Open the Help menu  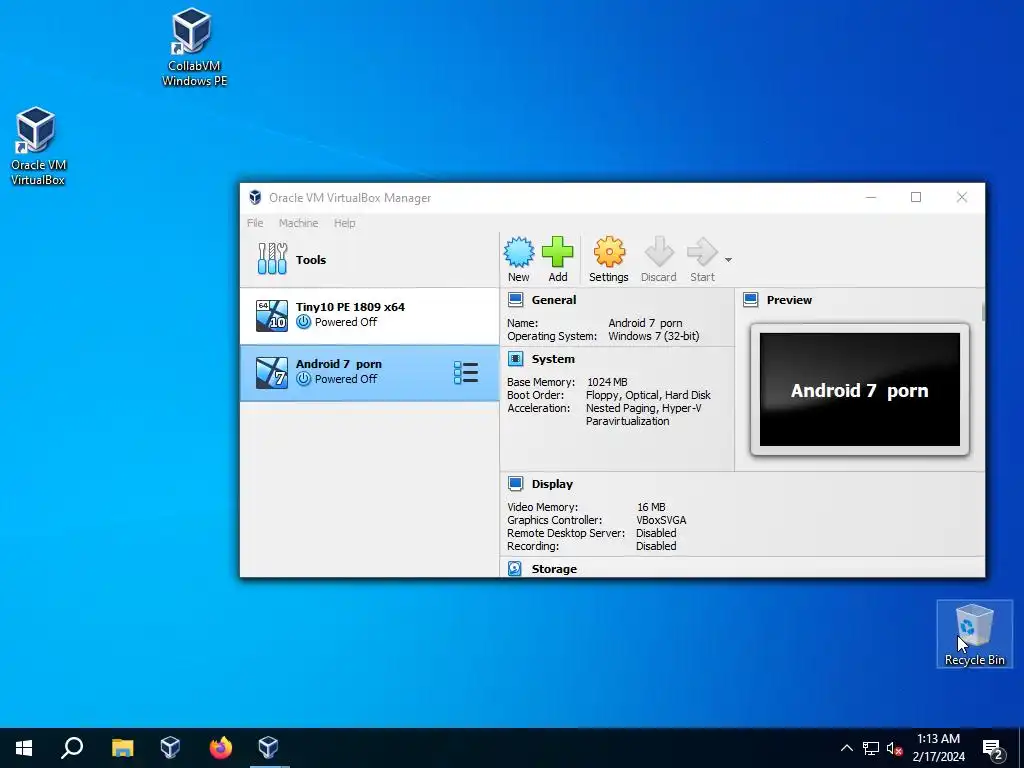(x=345, y=223)
